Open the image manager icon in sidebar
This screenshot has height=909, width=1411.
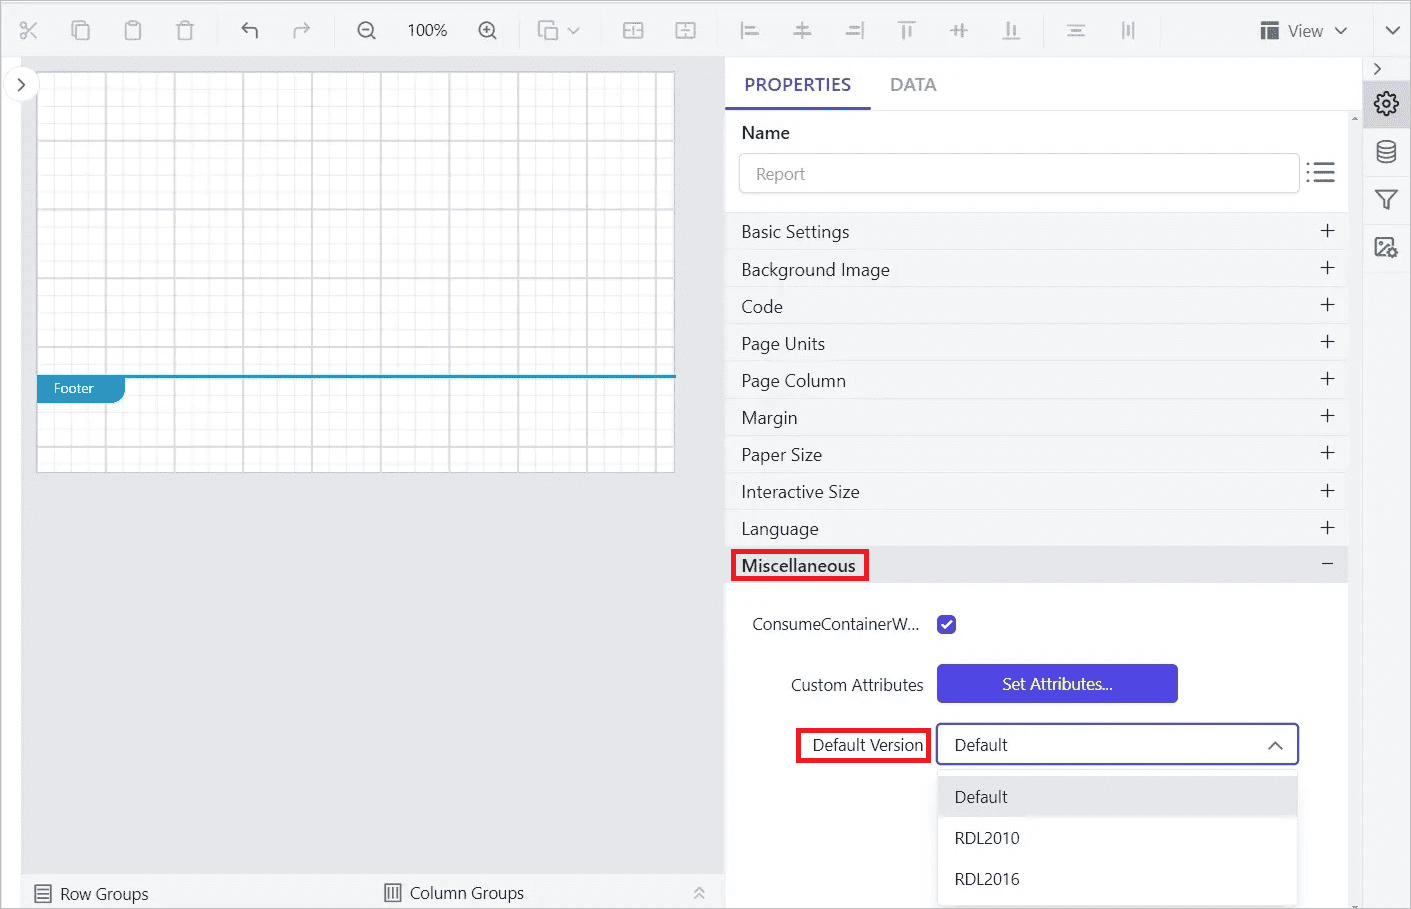1386,247
